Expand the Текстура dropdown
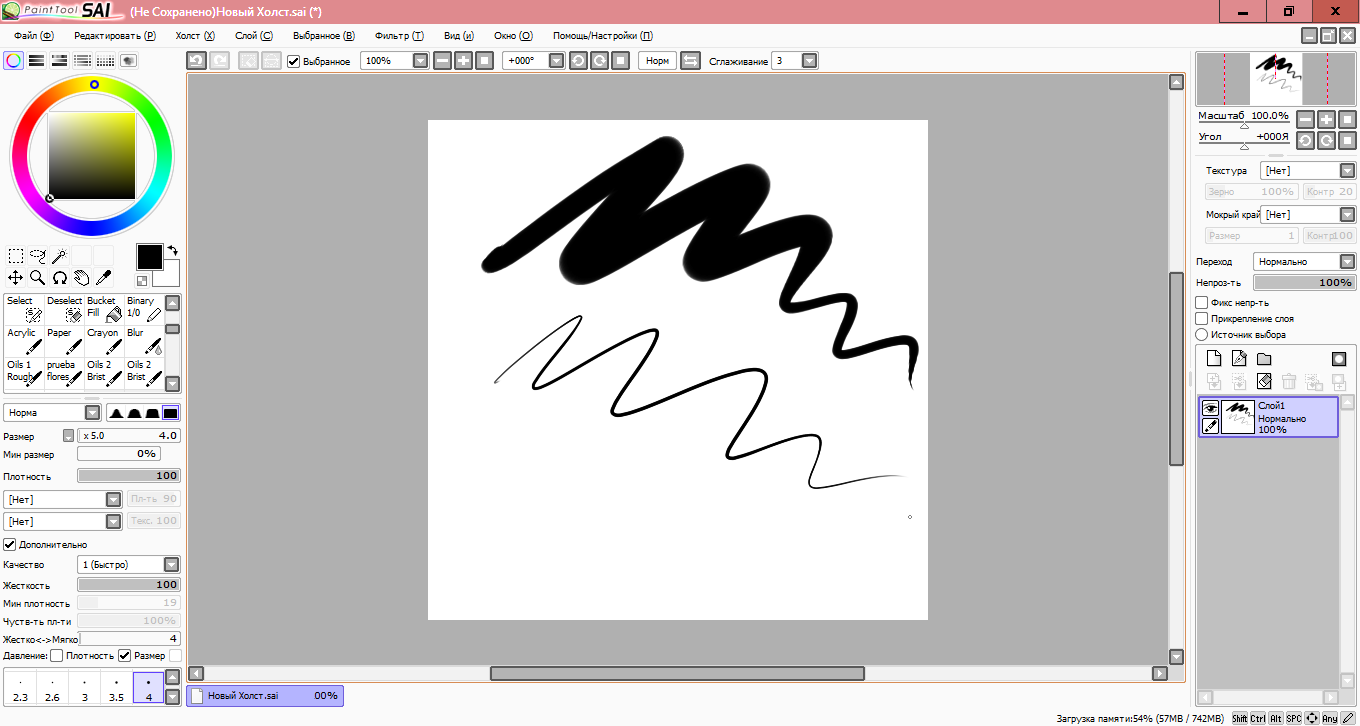Screen dimensions: 1360x726 click(1347, 171)
